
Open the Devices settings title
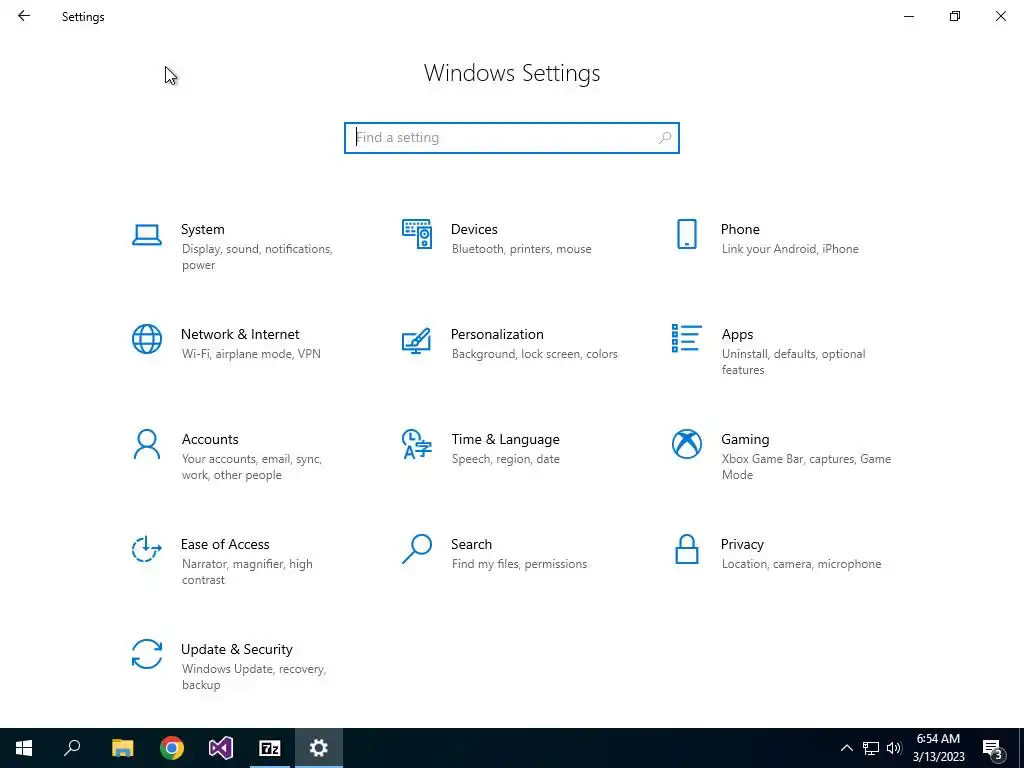point(474,229)
